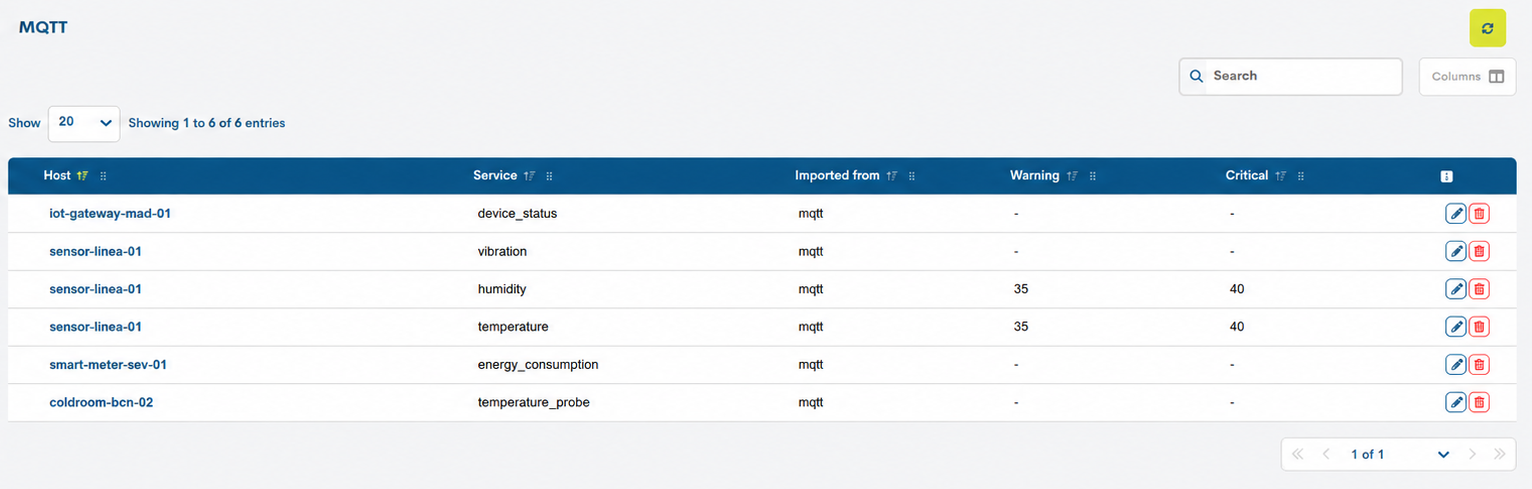Click the Host column header label
Viewport: 1532px width, 489px height.
pos(57,175)
